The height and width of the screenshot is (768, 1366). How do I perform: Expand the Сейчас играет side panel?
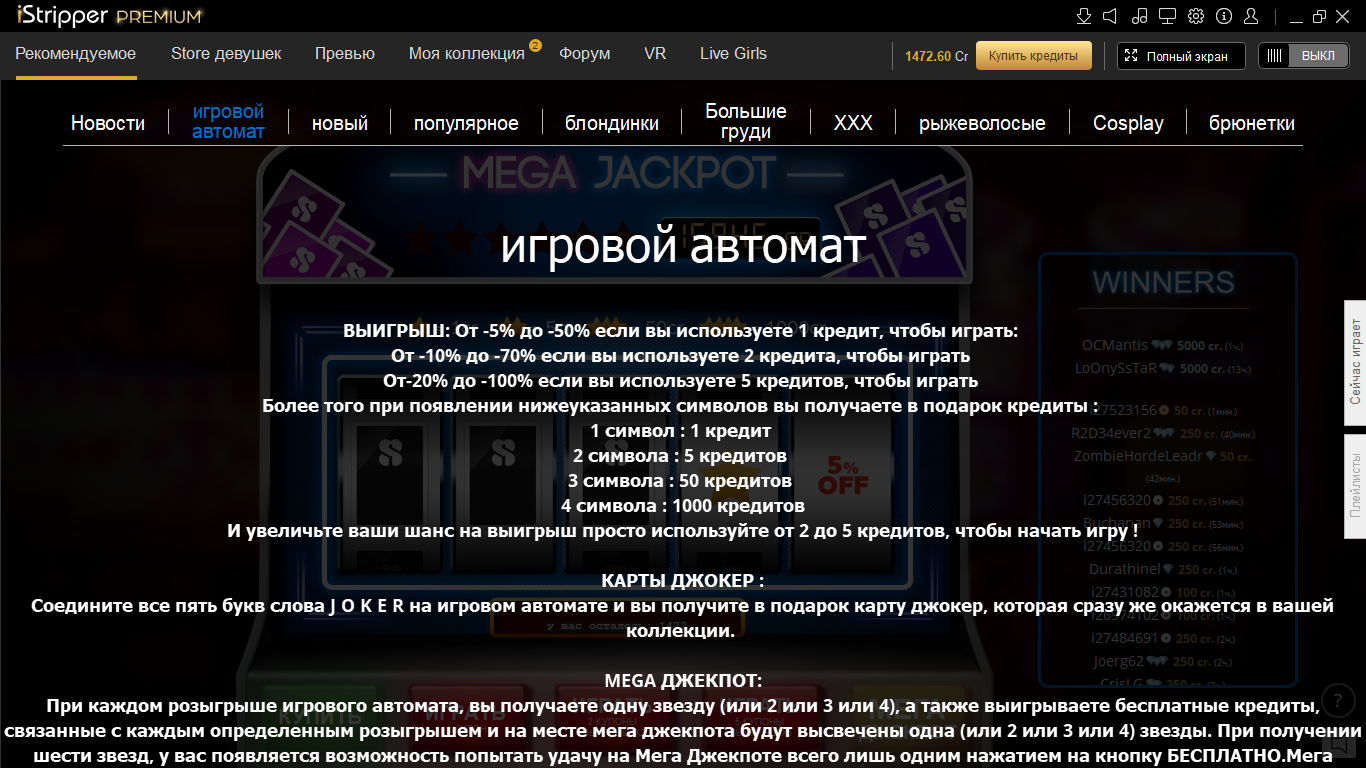click(1355, 363)
